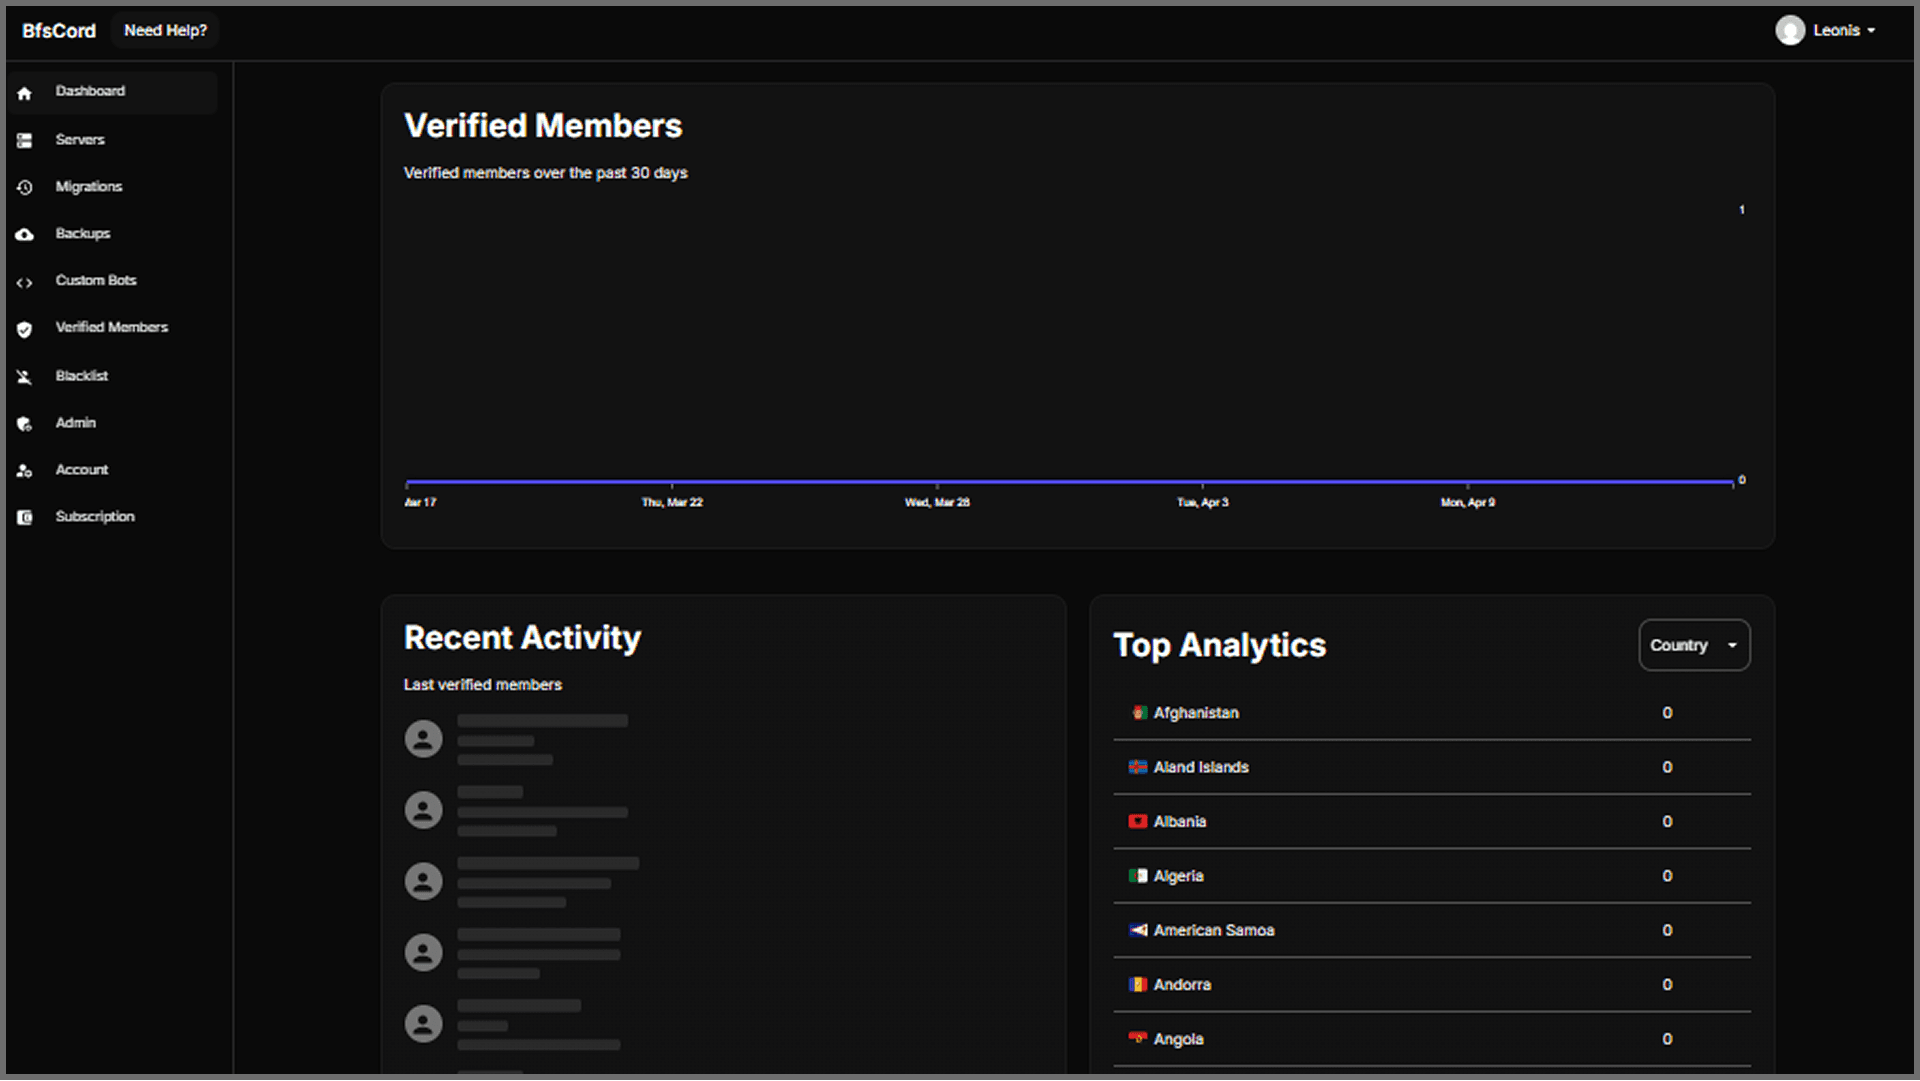
Task: Open the Leonis user menu dropdown
Action: (1870, 31)
